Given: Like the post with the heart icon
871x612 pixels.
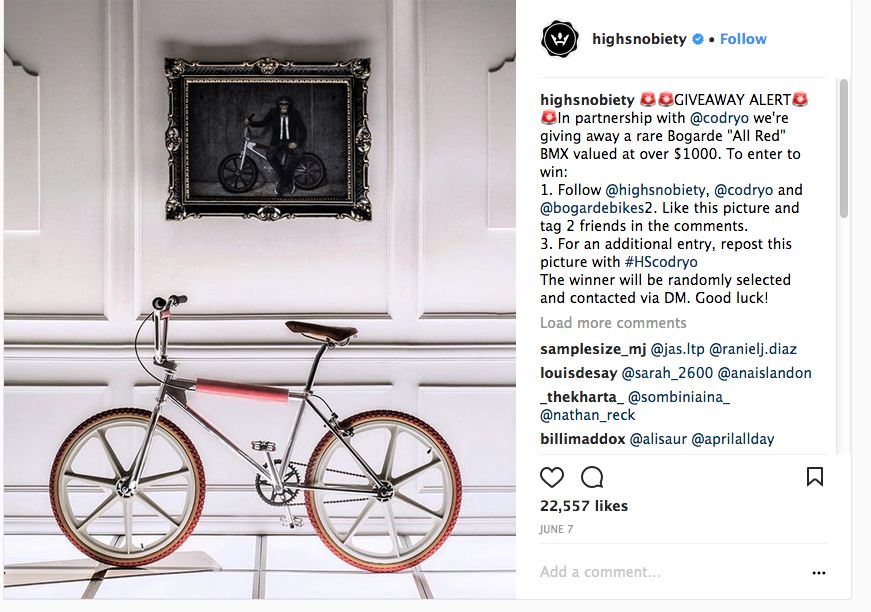Looking at the screenshot, I should [x=552, y=477].
